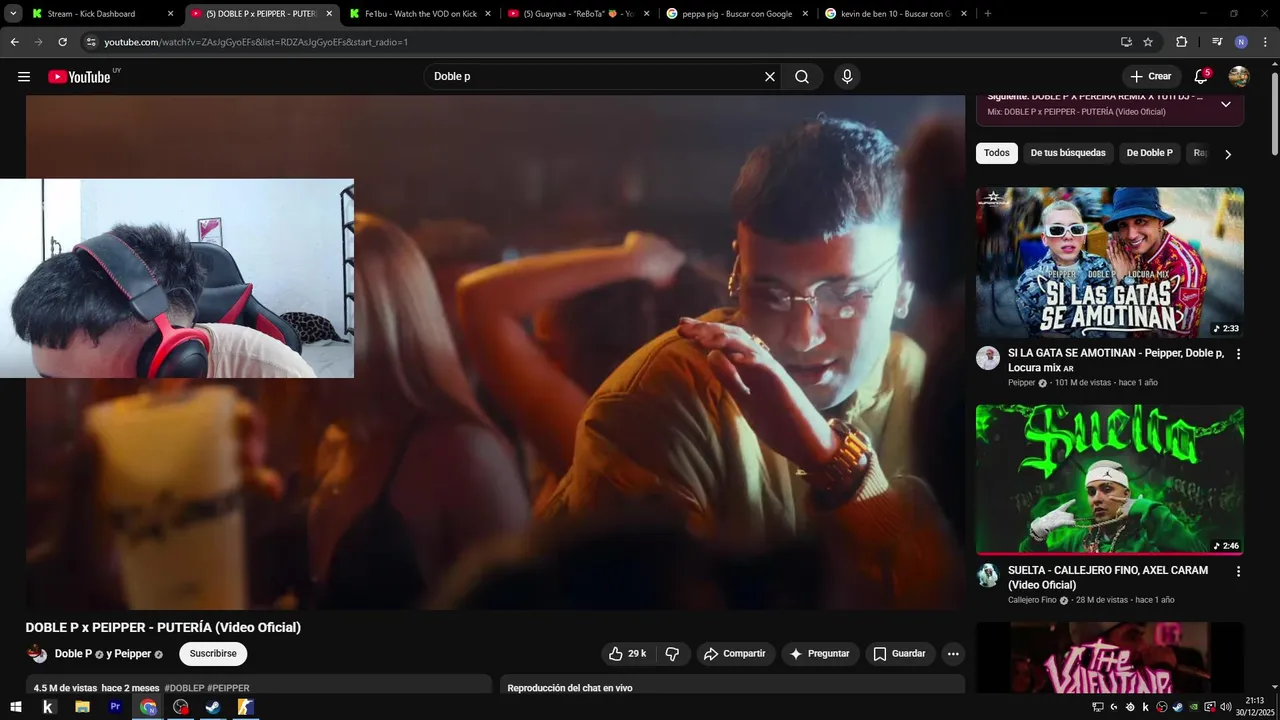Click the Compartir button
The image size is (1280, 720).
tap(734, 654)
